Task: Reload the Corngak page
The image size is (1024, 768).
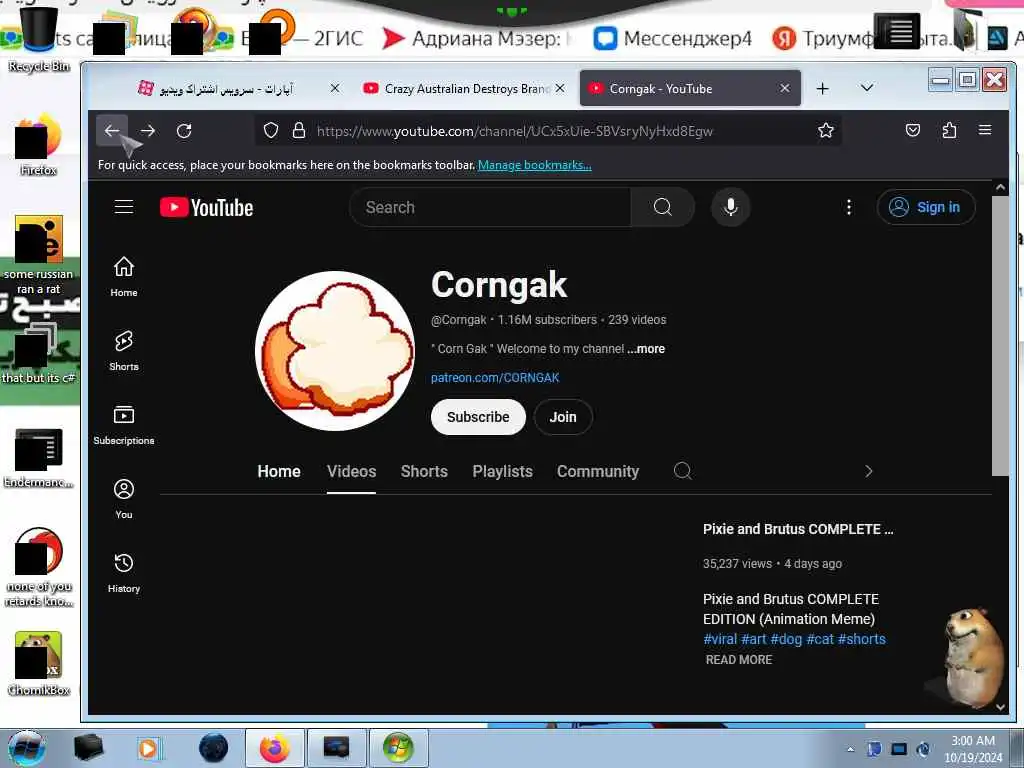Action: (184, 131)
